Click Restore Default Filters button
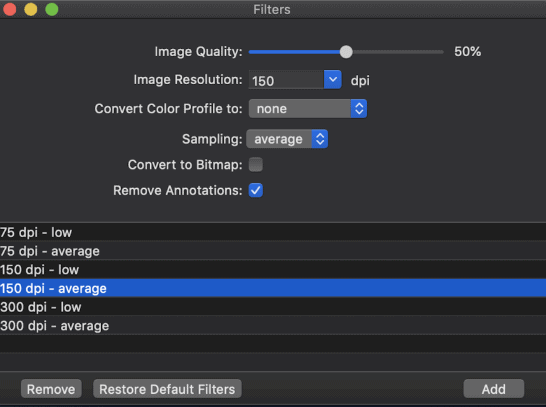The height and width of the screenshot is (407, 546). (167, 389)
